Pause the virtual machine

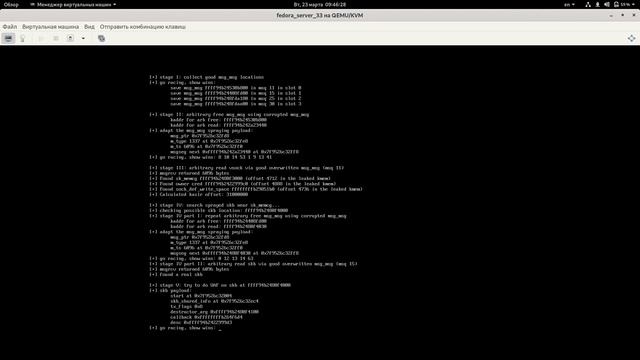(56, 38)
